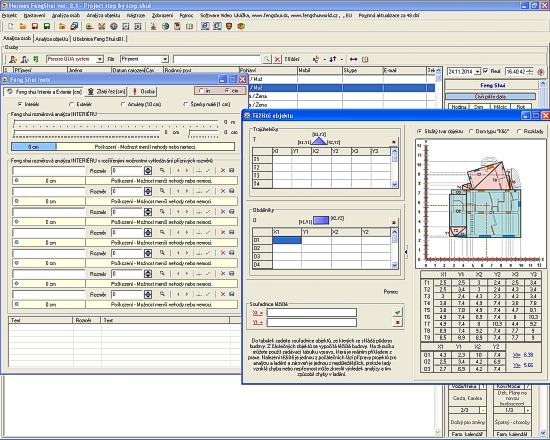Click the Osoba button in Feng Shui metr
Viewport: 550px width, 440px height.
click(x=143, y=92)
